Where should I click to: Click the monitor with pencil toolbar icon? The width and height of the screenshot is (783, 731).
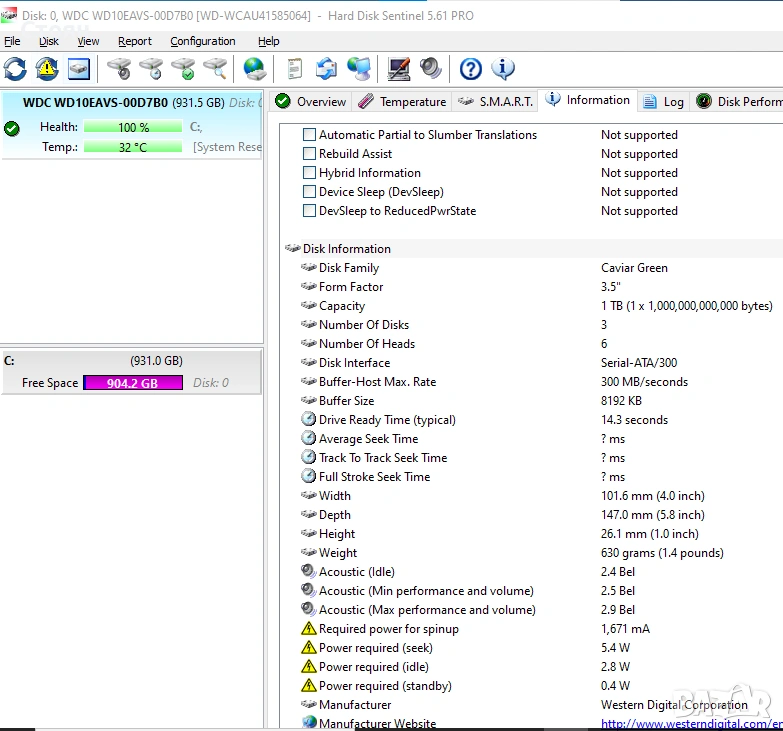click(x=399, y=69)
